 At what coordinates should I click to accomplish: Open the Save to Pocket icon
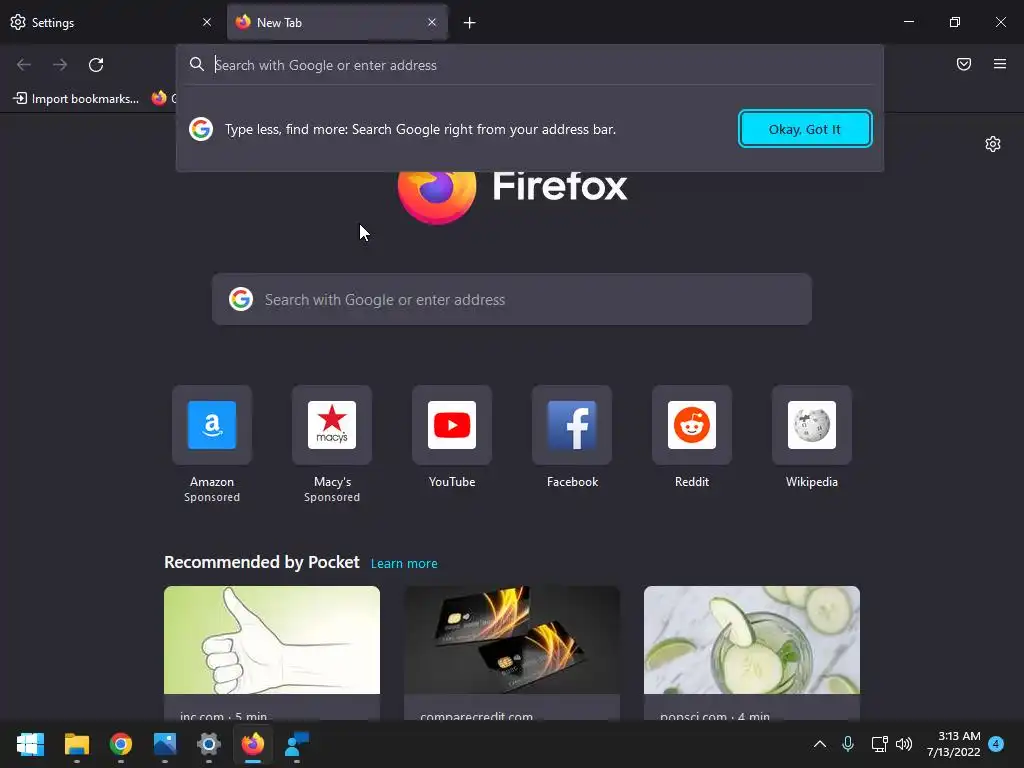(964, 64)
